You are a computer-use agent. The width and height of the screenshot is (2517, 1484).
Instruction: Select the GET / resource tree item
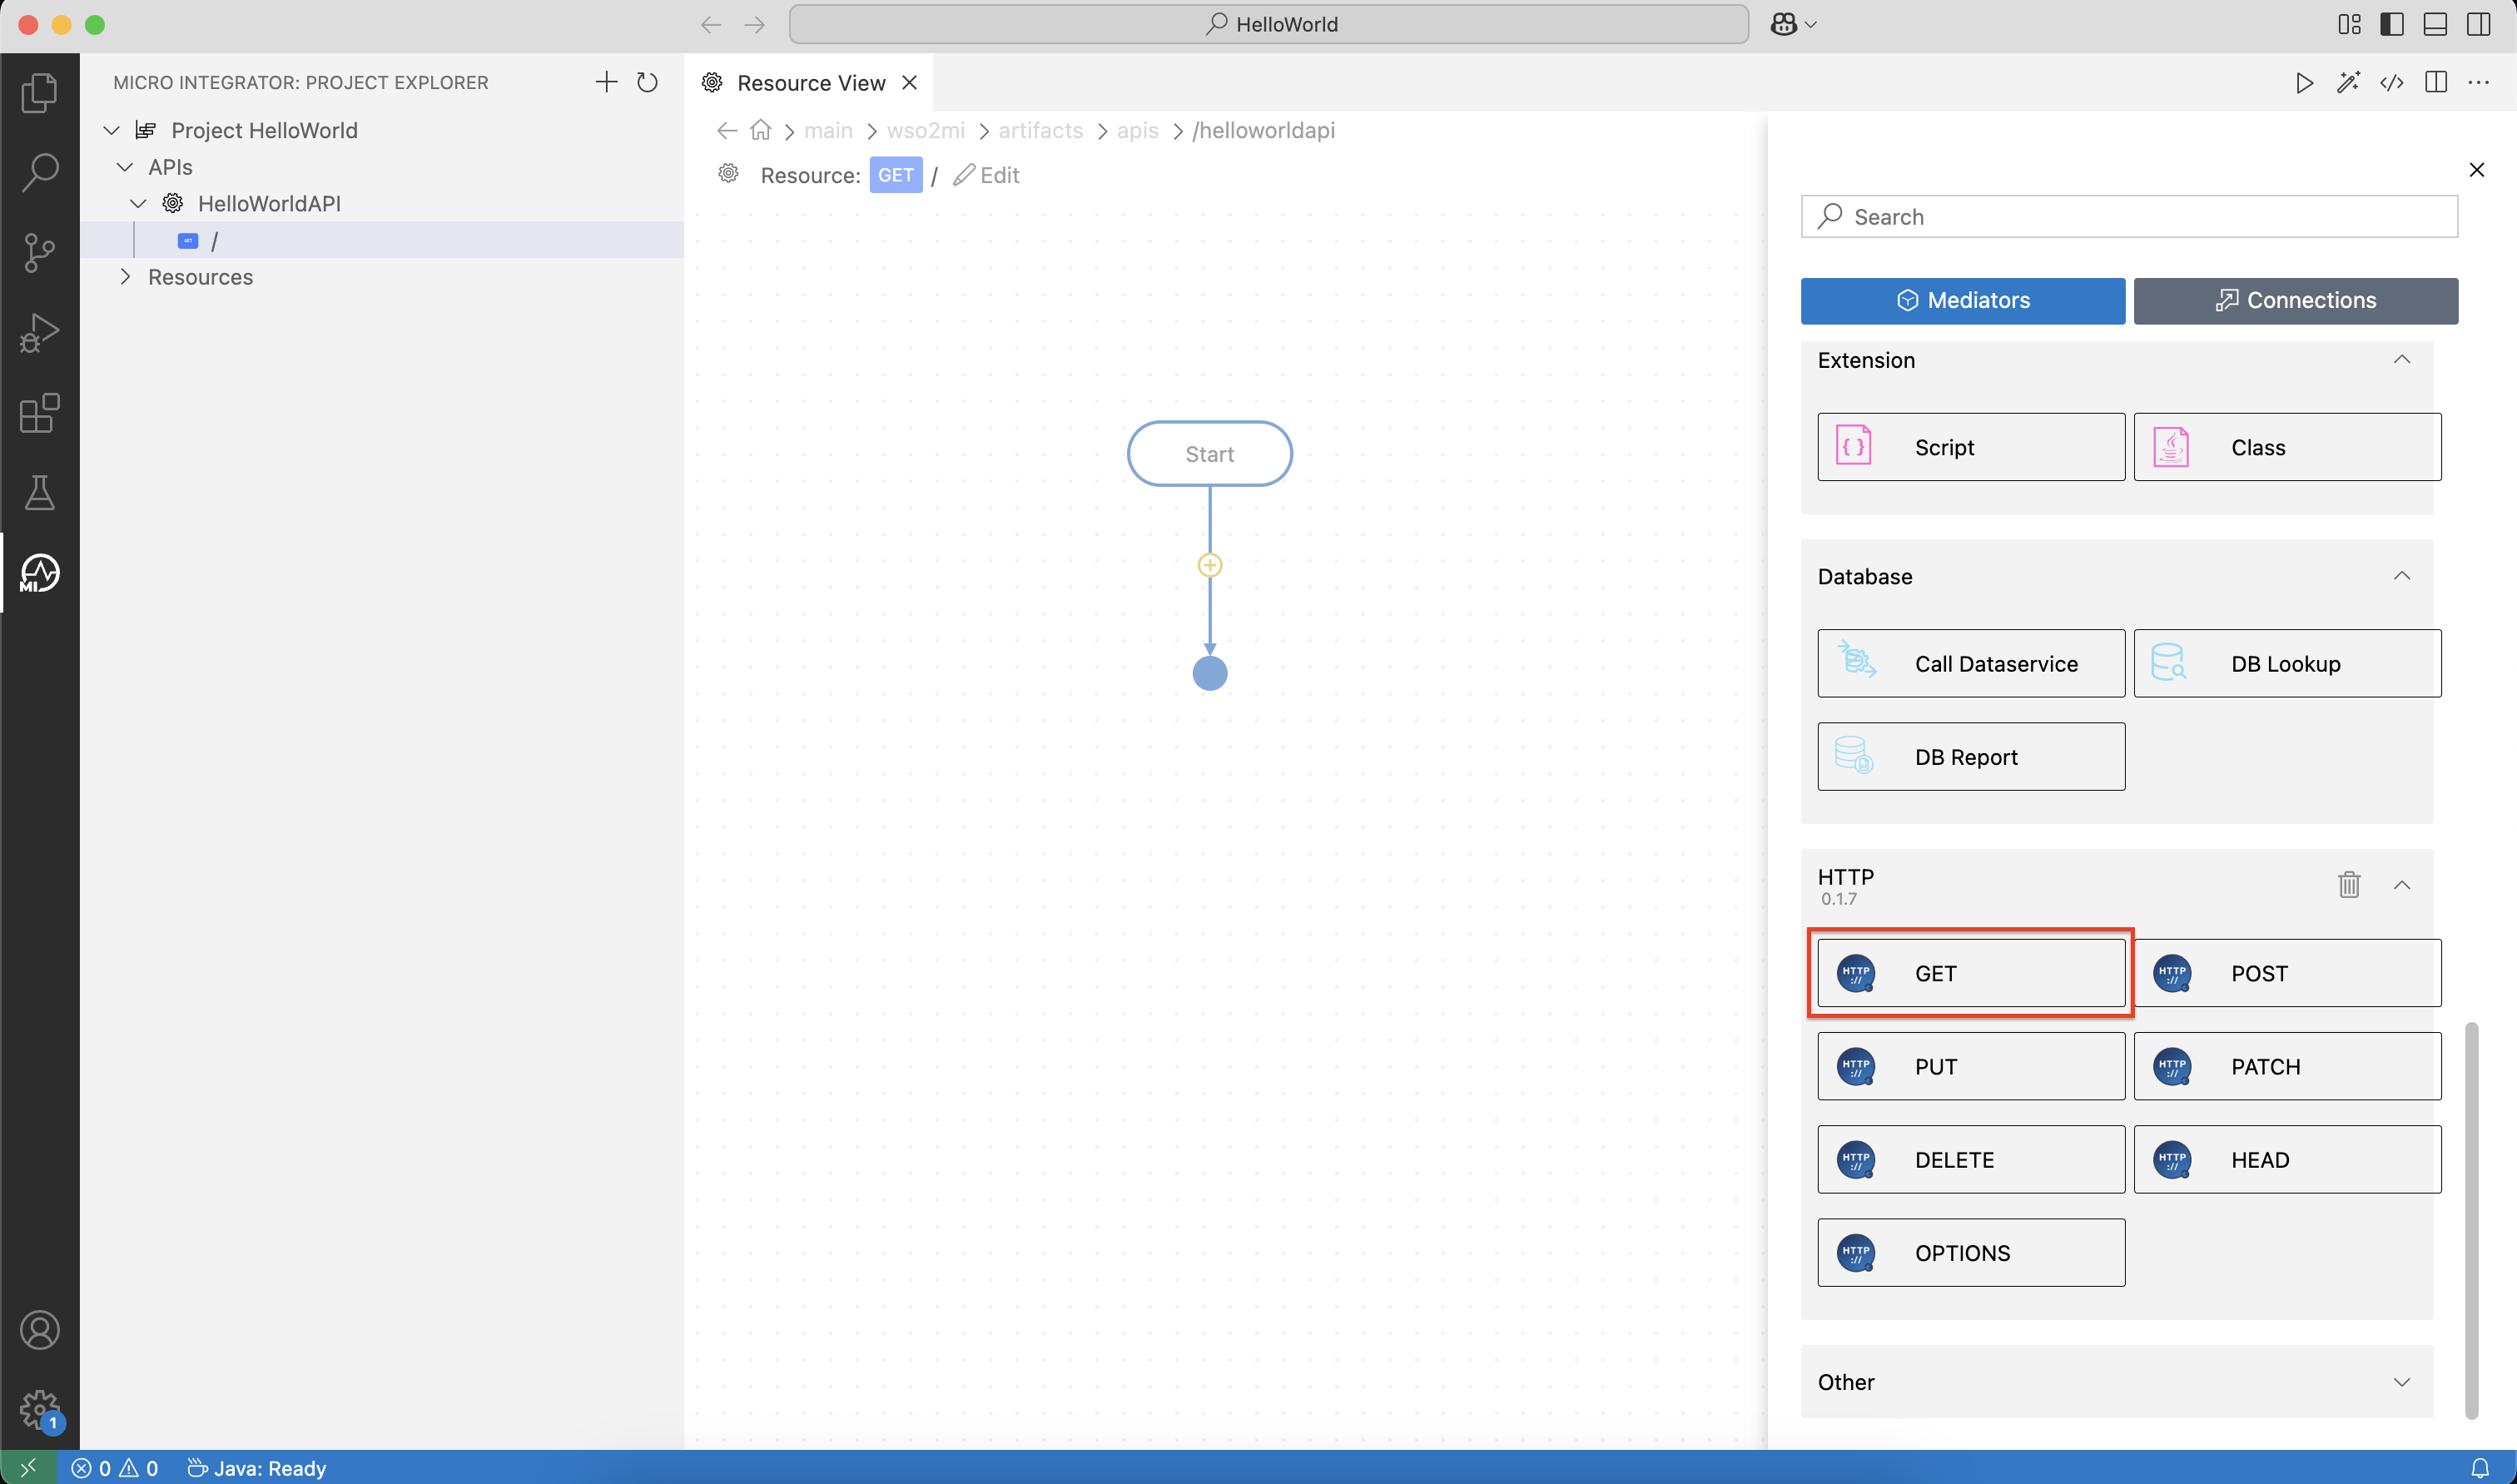382,240
